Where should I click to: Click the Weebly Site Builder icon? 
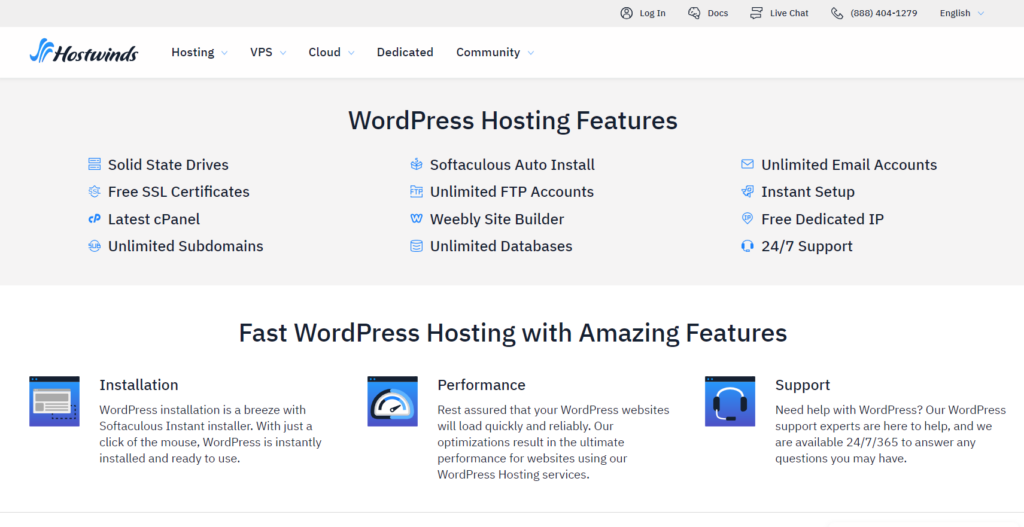click(x=416, y=219)
